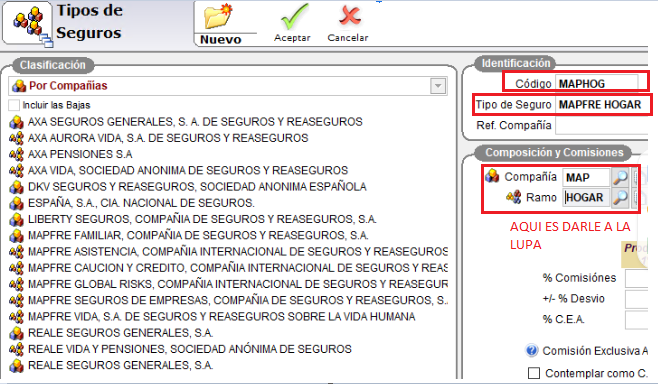Screen dimensions: 658x384
Task: Click the Tipo de Seguro input field
Action: pos(603,104)
